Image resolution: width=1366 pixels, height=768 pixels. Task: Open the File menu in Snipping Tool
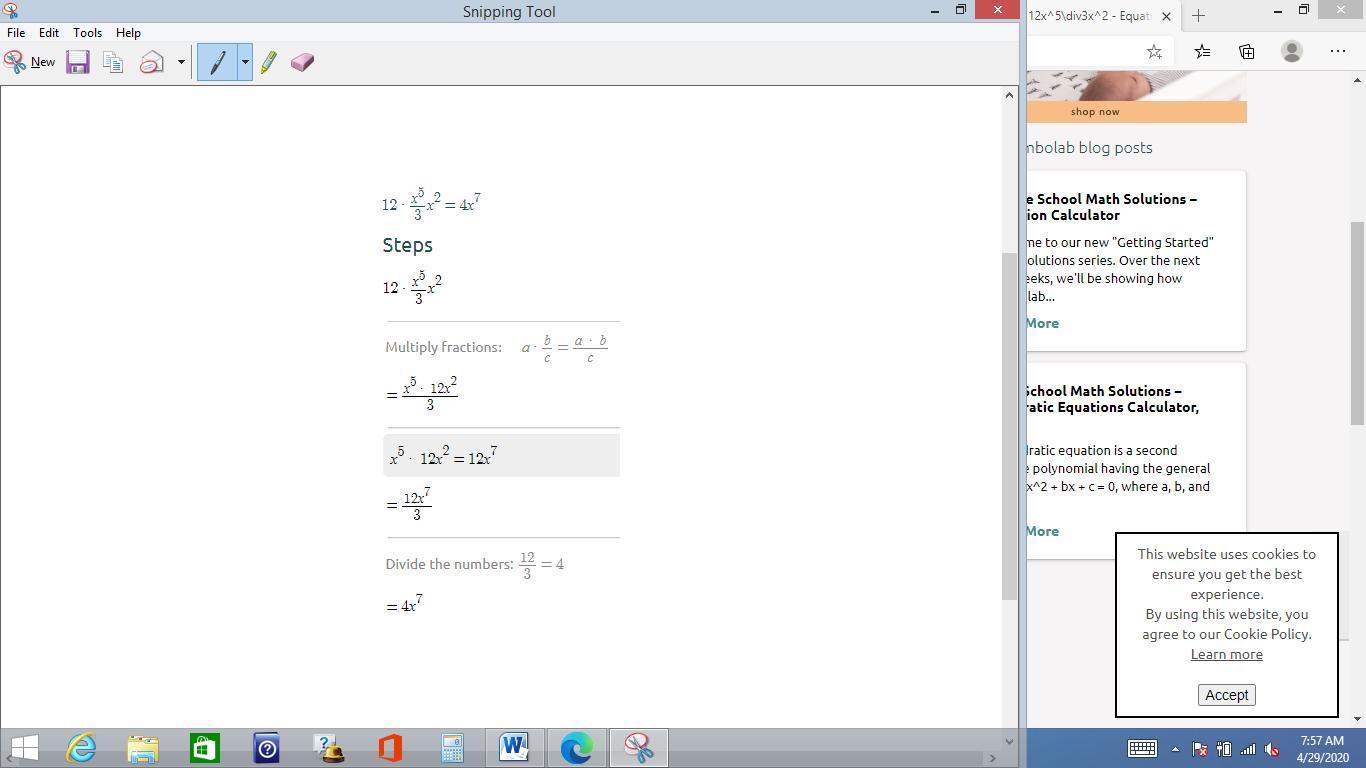click(16, 32)
